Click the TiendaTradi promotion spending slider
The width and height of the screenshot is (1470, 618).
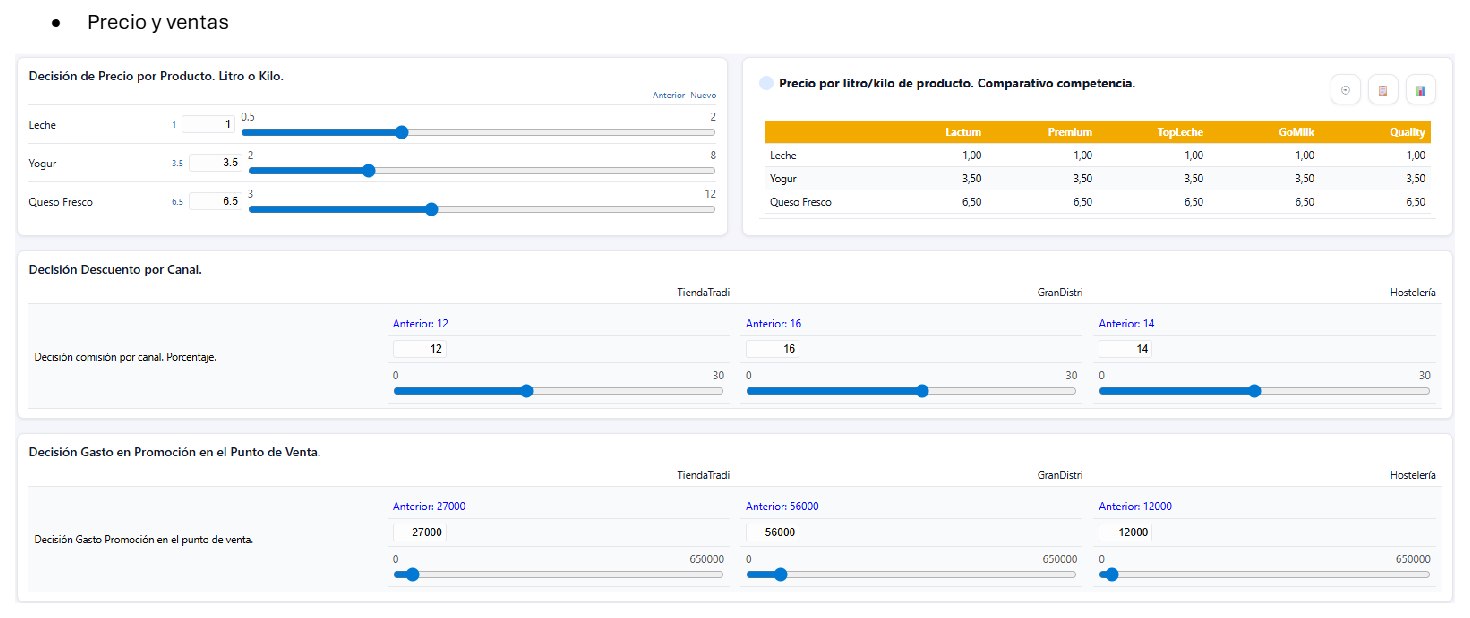coord(558,574)
